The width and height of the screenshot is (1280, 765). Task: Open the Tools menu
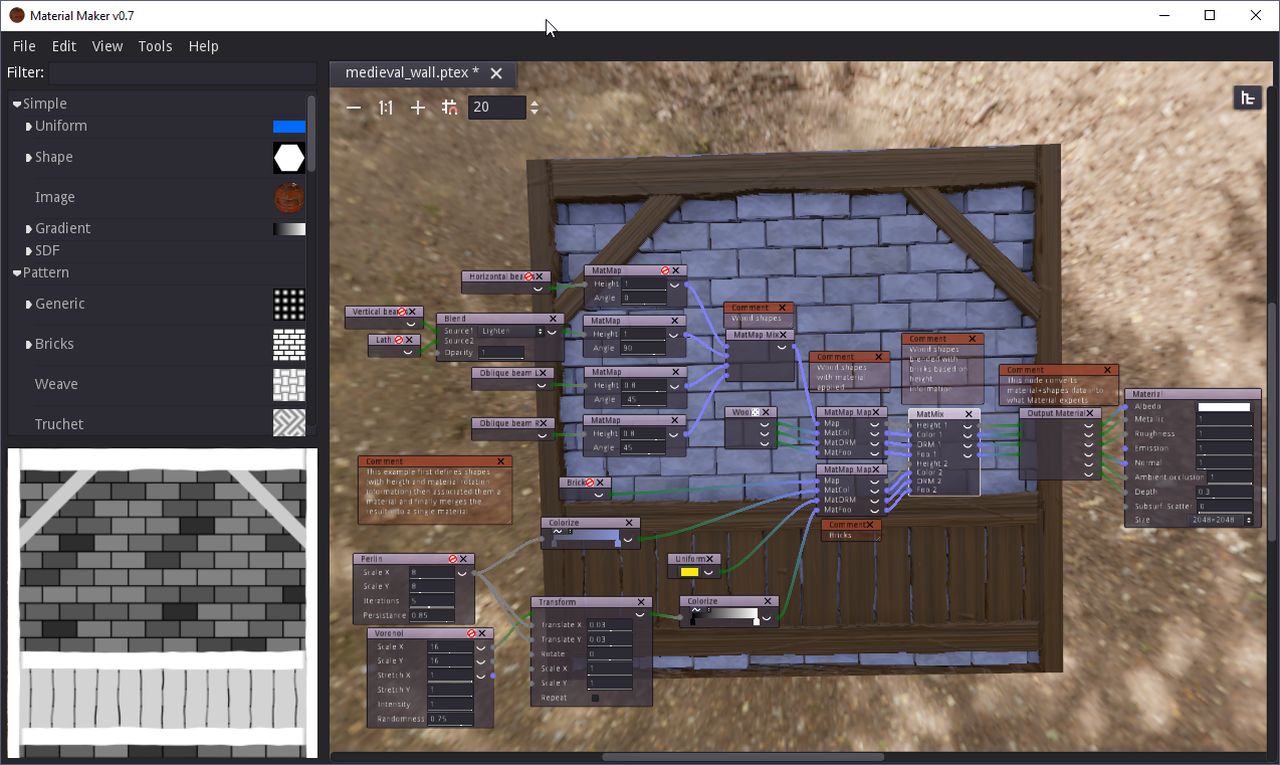[x=155, y=46]
